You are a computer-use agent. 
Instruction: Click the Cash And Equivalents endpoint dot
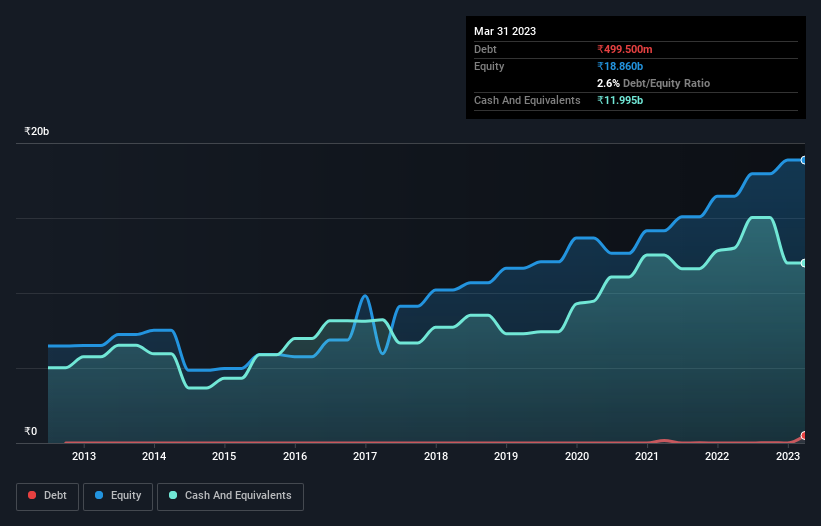tap(804, 263)
